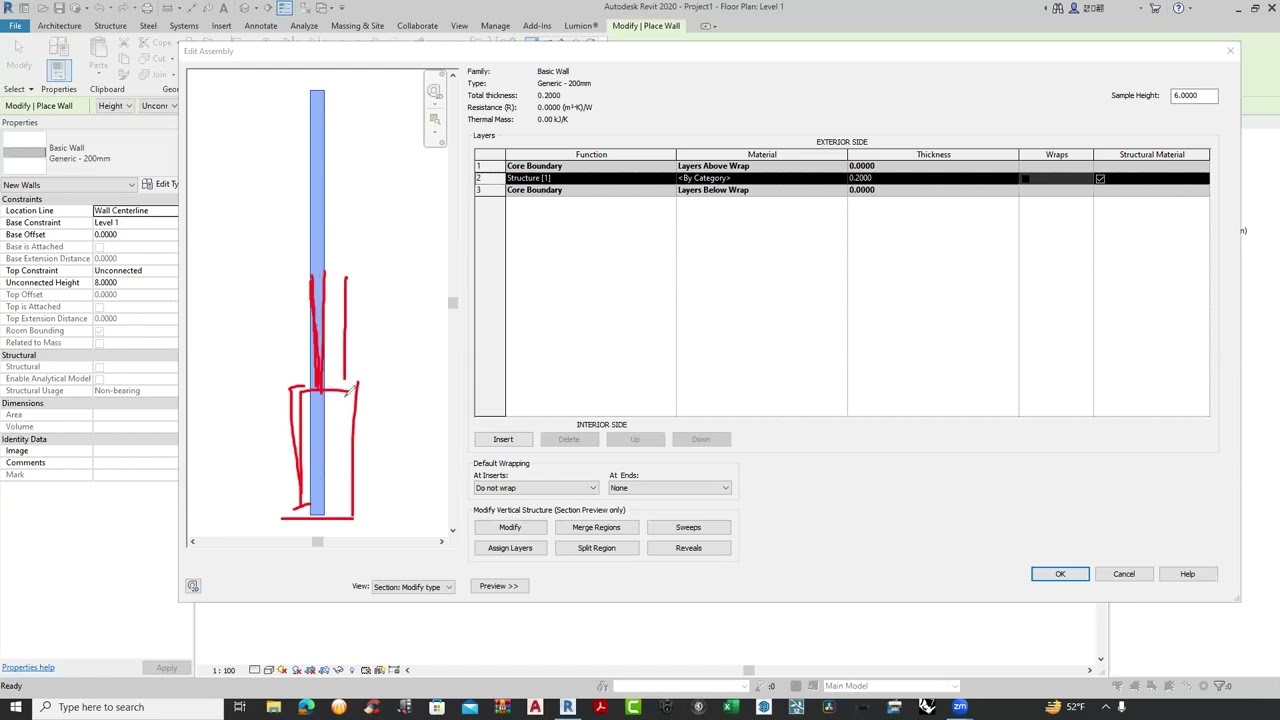Image resolution: width=1280 pixels, height=720 pixels.
Task: Switch to Revit in the taskbar
Action: click(x=567, y=707)
